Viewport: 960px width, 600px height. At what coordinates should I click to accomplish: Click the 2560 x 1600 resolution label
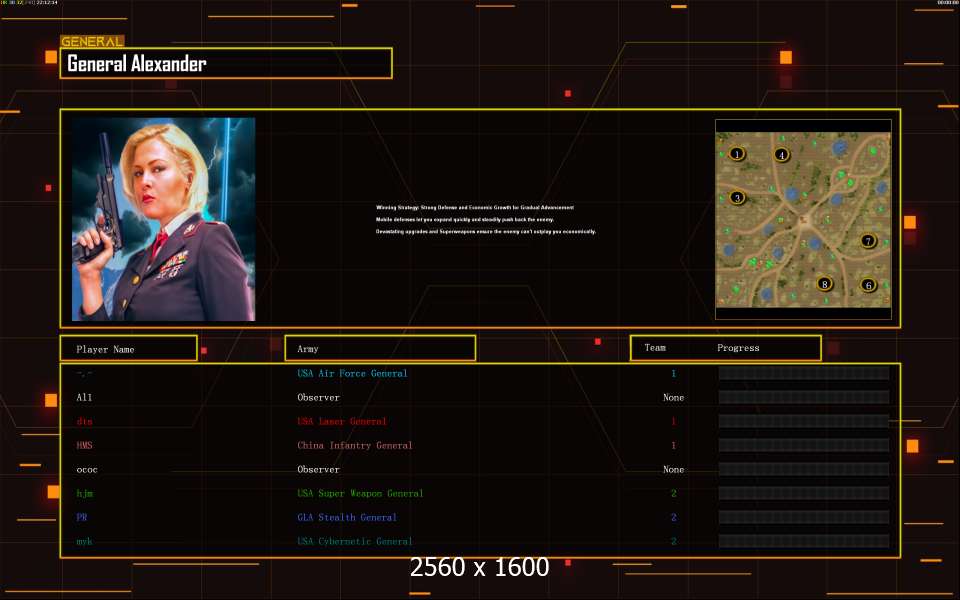[x=479, y=567]
